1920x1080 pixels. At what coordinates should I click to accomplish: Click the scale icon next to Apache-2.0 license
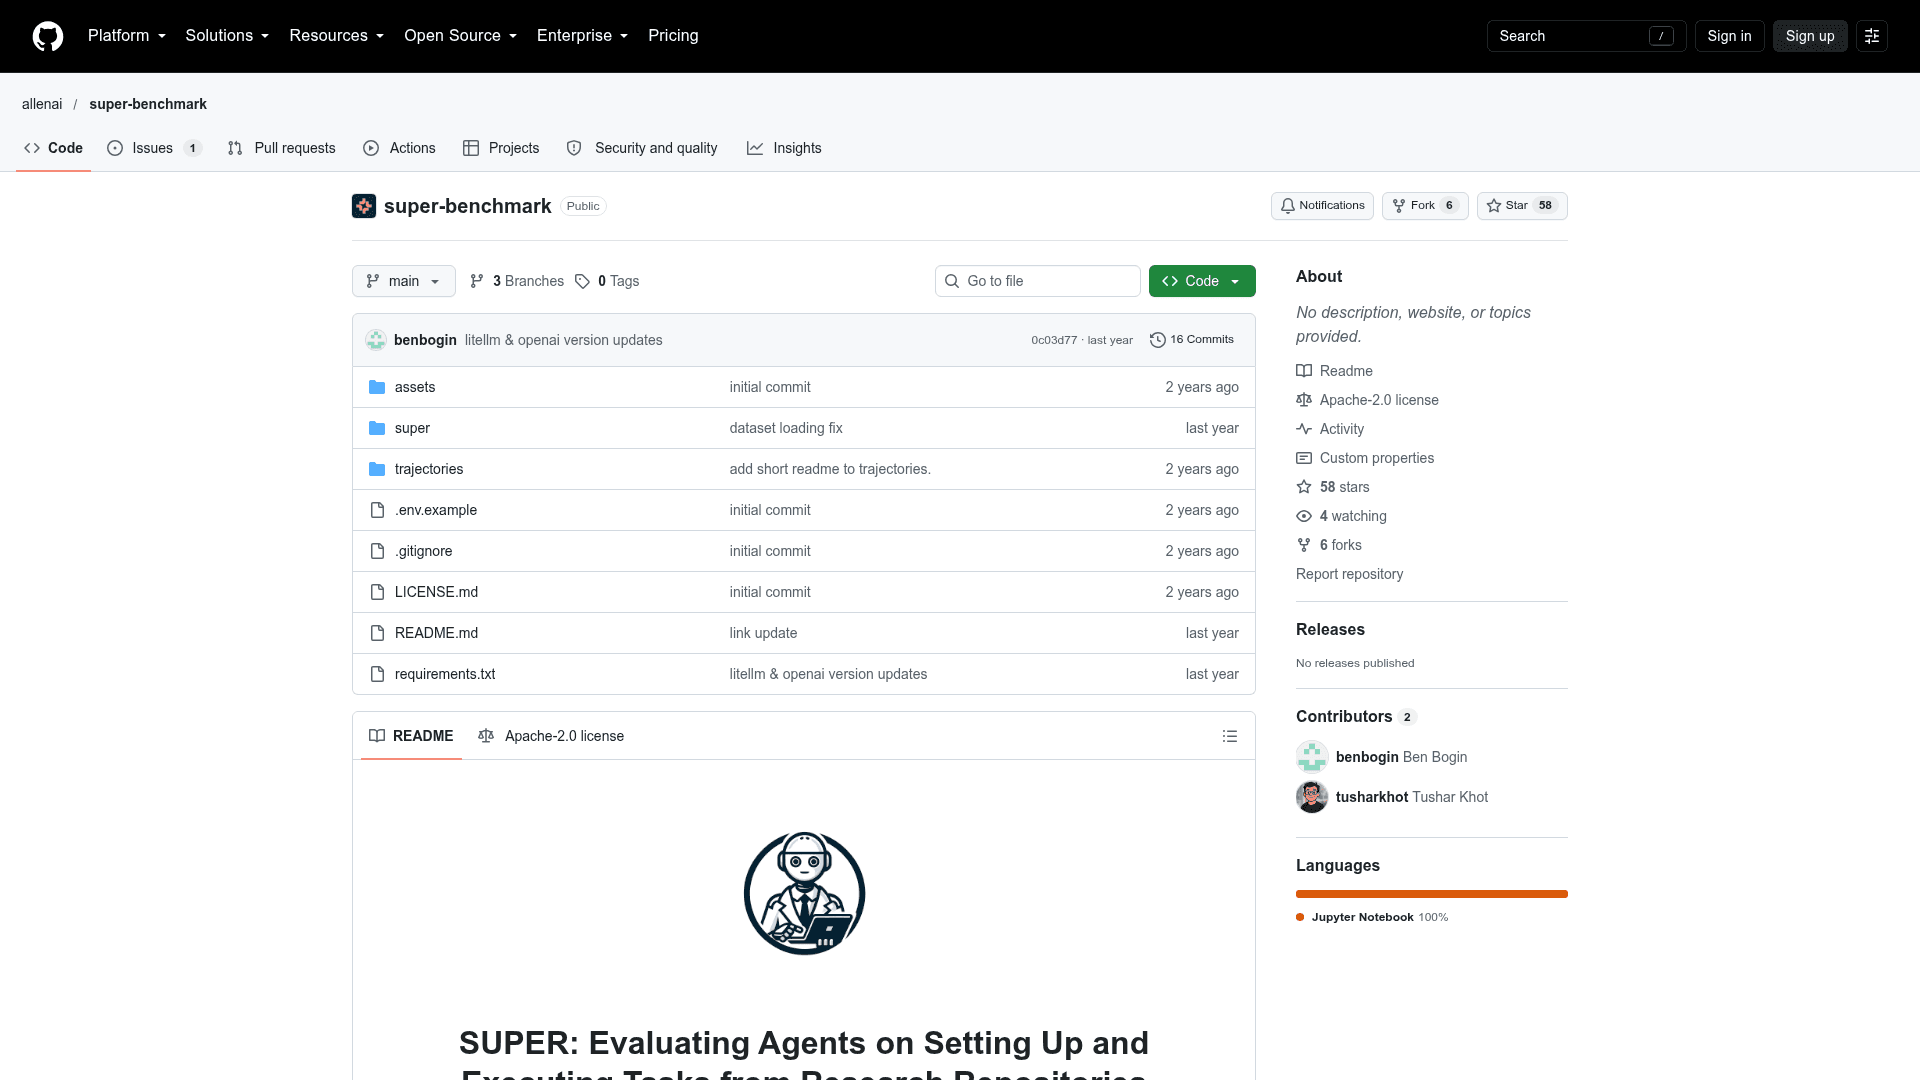click(1304, 400)
